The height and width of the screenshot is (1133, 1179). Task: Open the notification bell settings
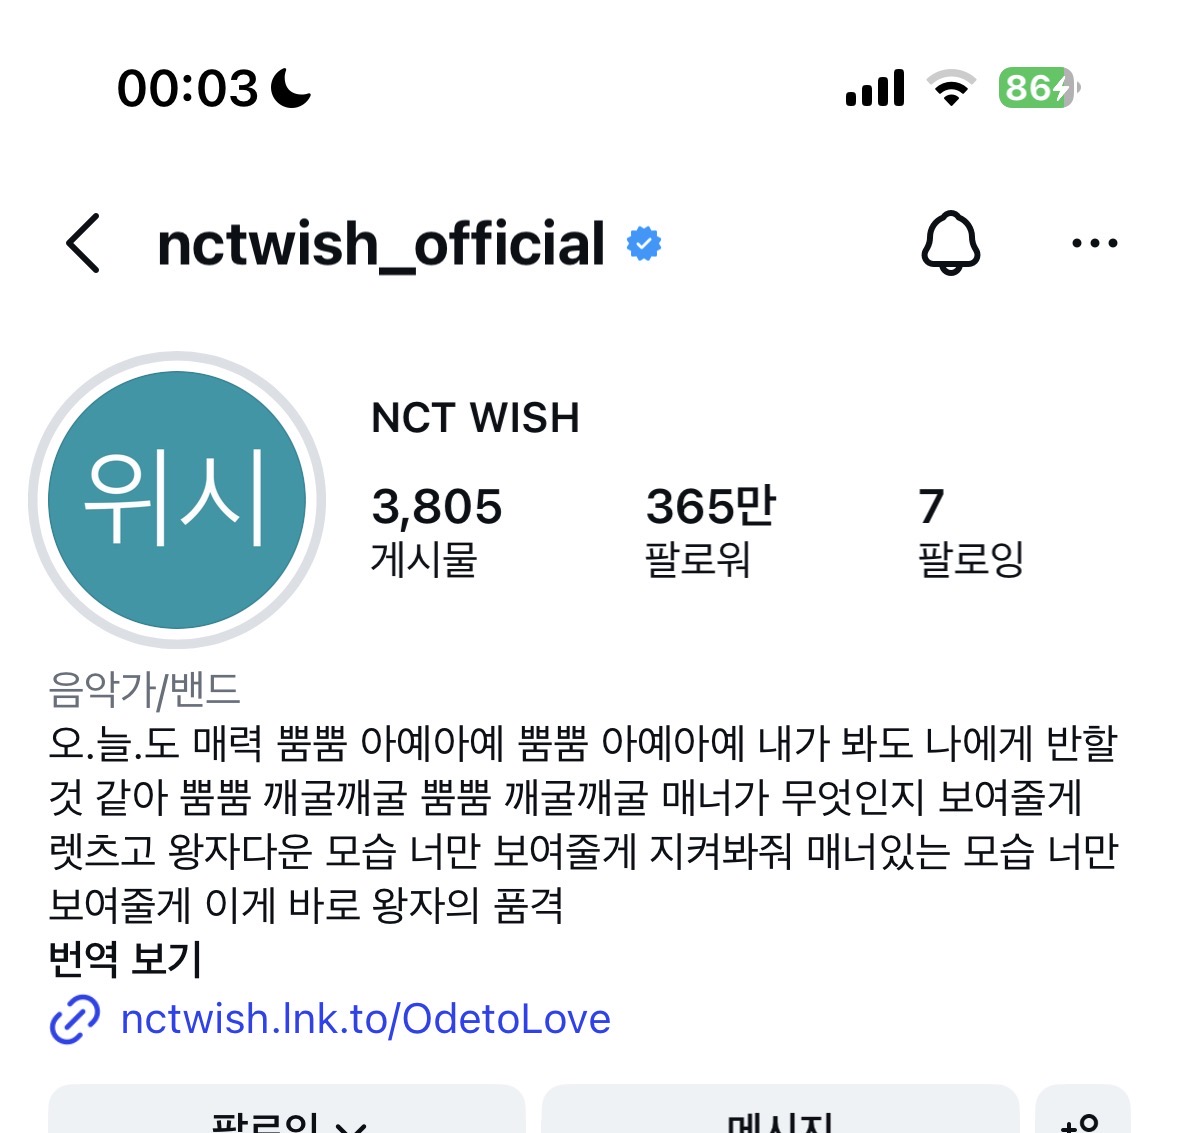pos(950,243)
